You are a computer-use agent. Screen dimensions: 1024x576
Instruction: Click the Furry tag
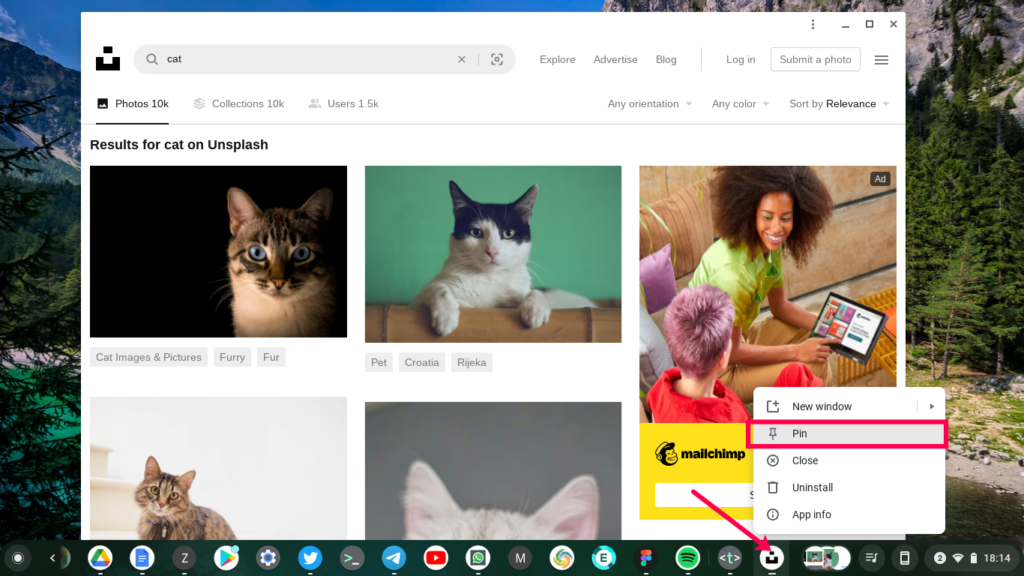[232, 357]
